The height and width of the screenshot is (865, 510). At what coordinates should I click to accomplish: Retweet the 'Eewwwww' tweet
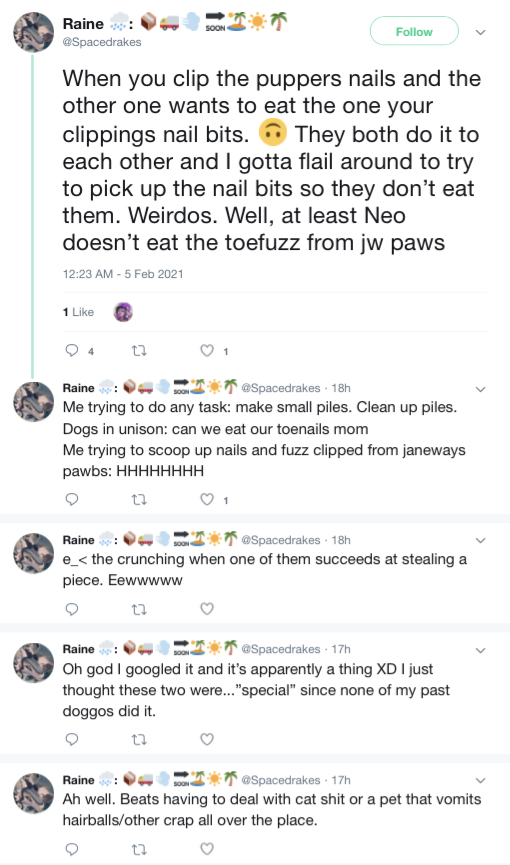point(138,608)
